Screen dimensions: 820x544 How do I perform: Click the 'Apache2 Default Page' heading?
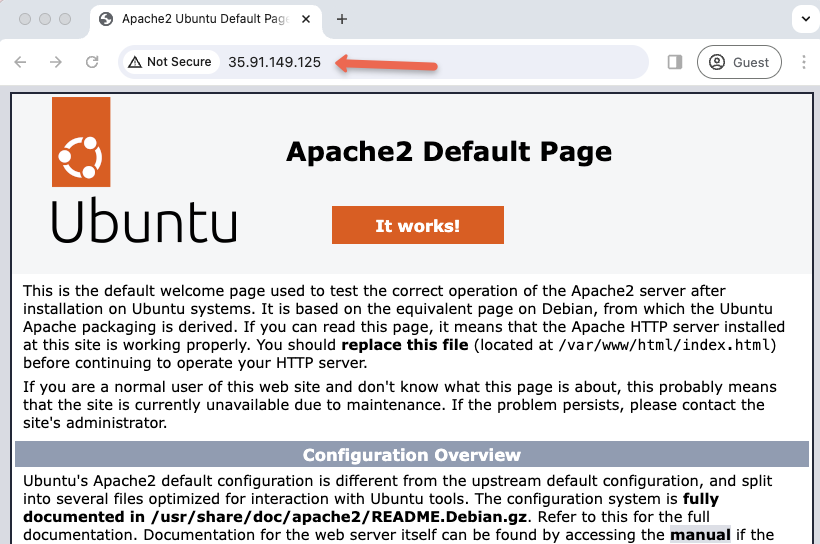tap(449, 152)
